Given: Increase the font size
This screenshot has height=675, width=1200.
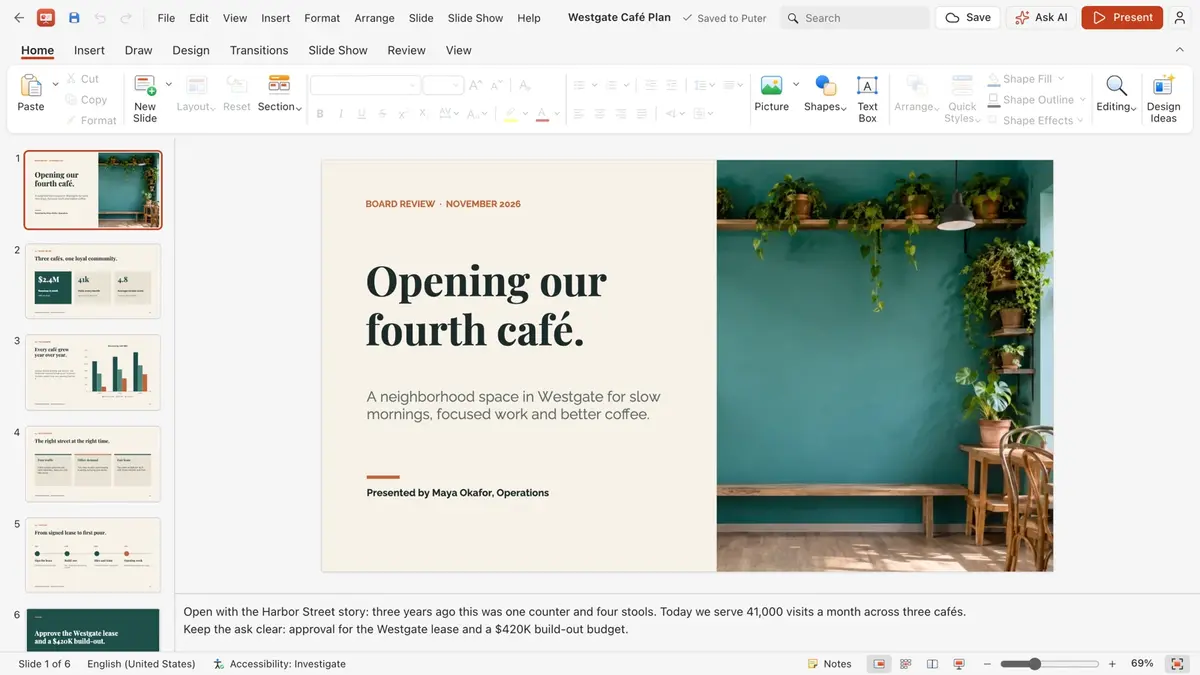Looking at the screenshot, I should [x=476, y=85].
